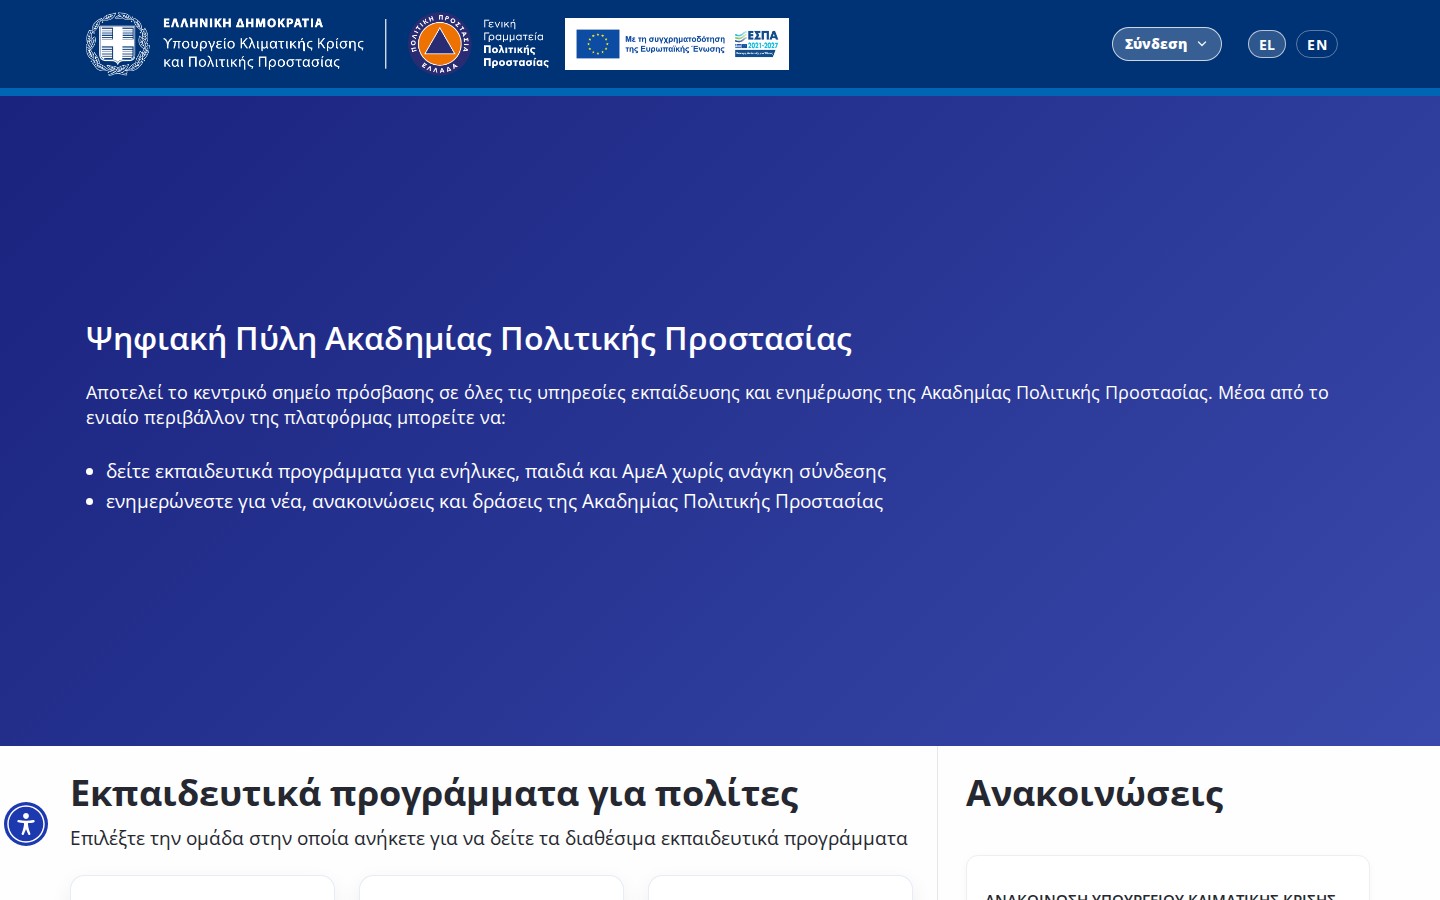Screen dimensions: 1440x900
Task: Select the first educational program group card
Action: tap(202, 888)
